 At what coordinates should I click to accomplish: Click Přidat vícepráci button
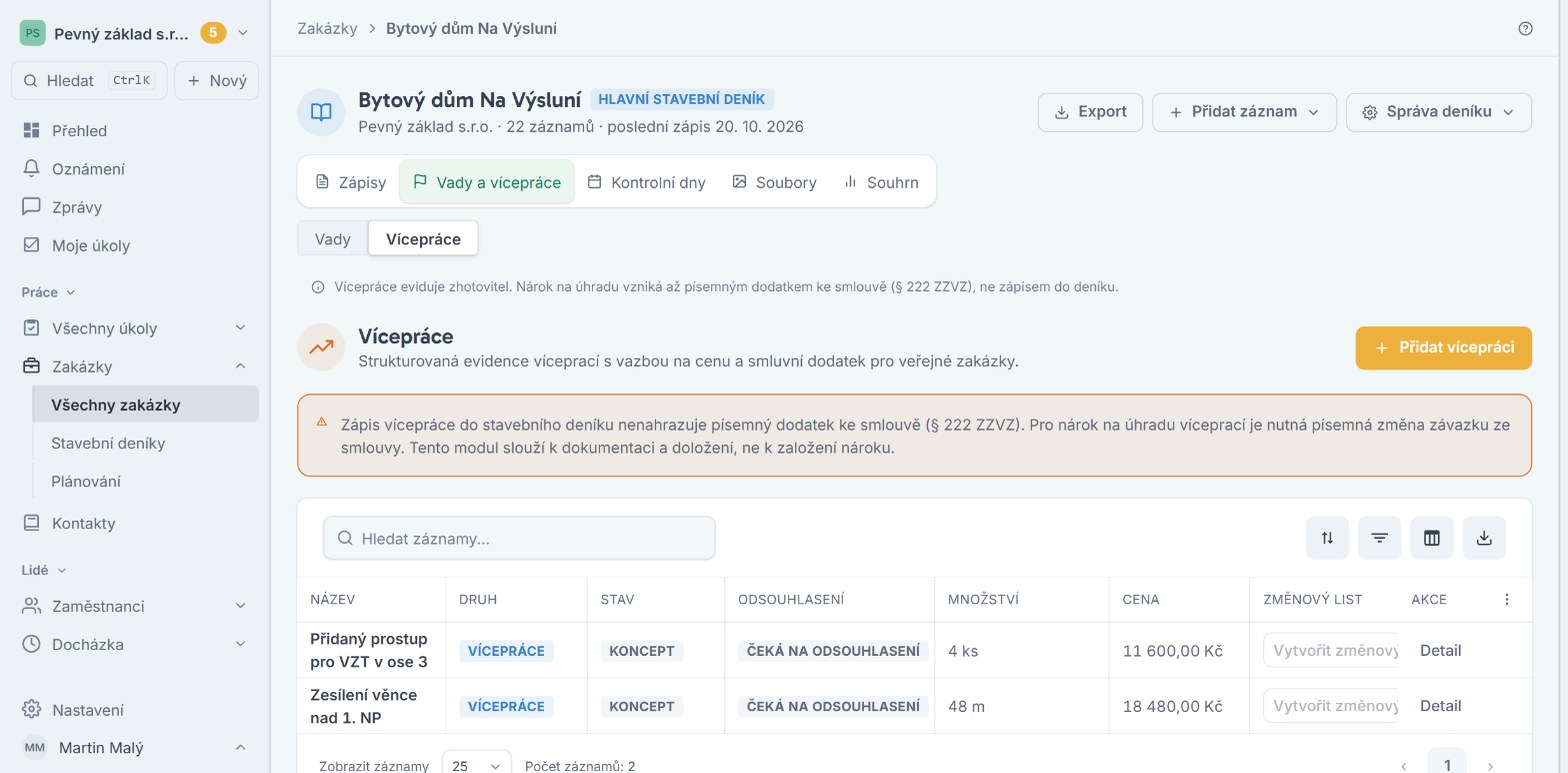coord(1443,348)
